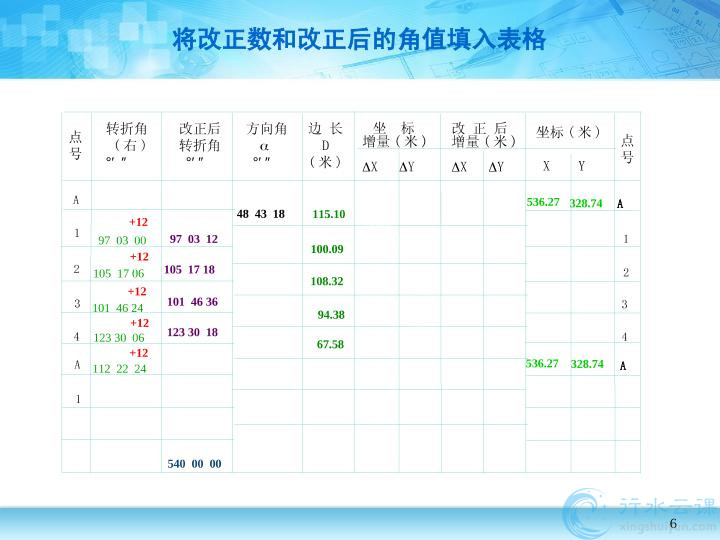Click the 转折角(右) column header
Image resolution: width=720 pixels, height=540 pixels.
coord(125,137)
